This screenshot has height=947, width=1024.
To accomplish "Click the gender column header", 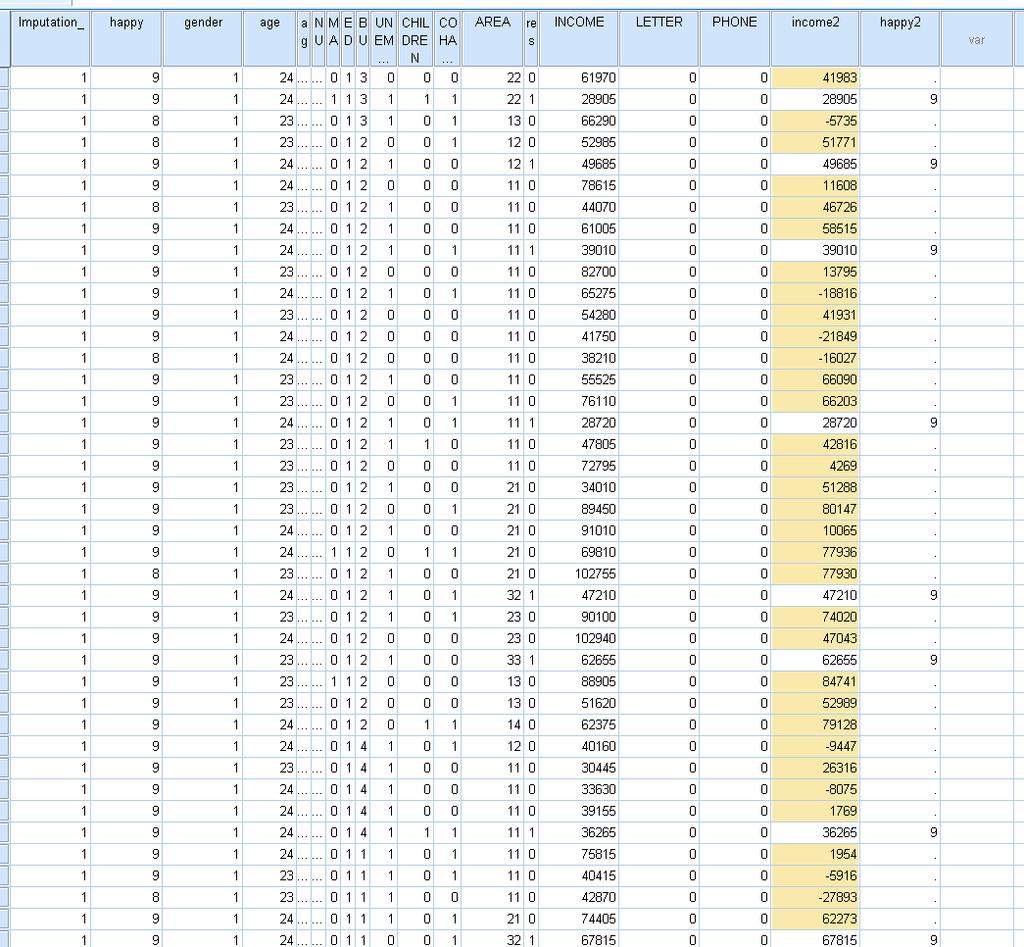I will (x=202, y=39).
